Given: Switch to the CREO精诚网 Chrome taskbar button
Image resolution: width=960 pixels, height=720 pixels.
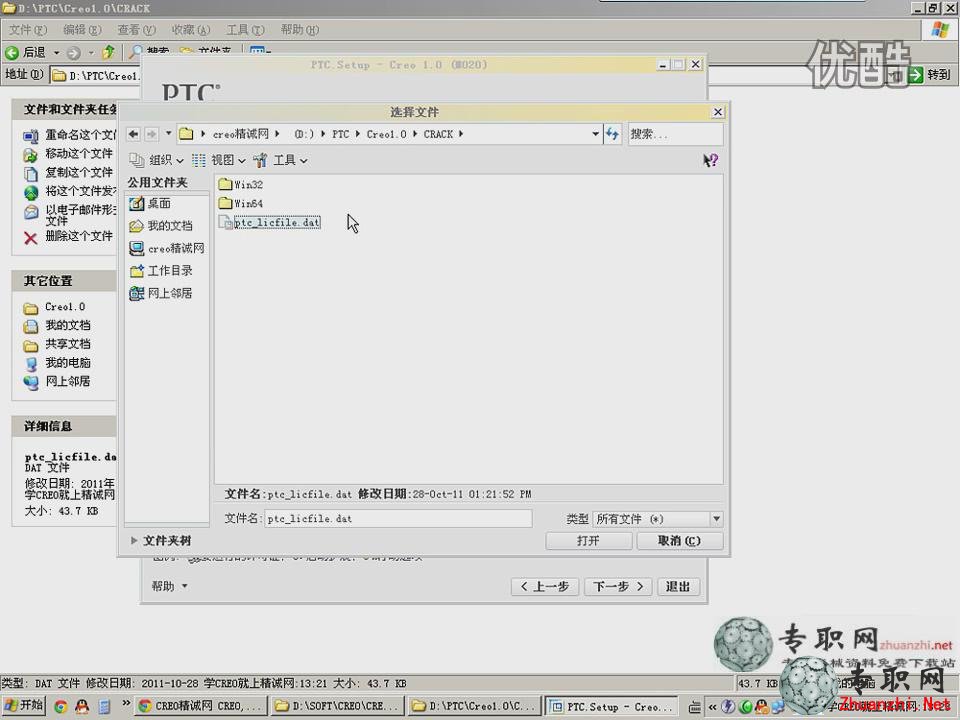Looking at the screenshot, I should point(201,706).
